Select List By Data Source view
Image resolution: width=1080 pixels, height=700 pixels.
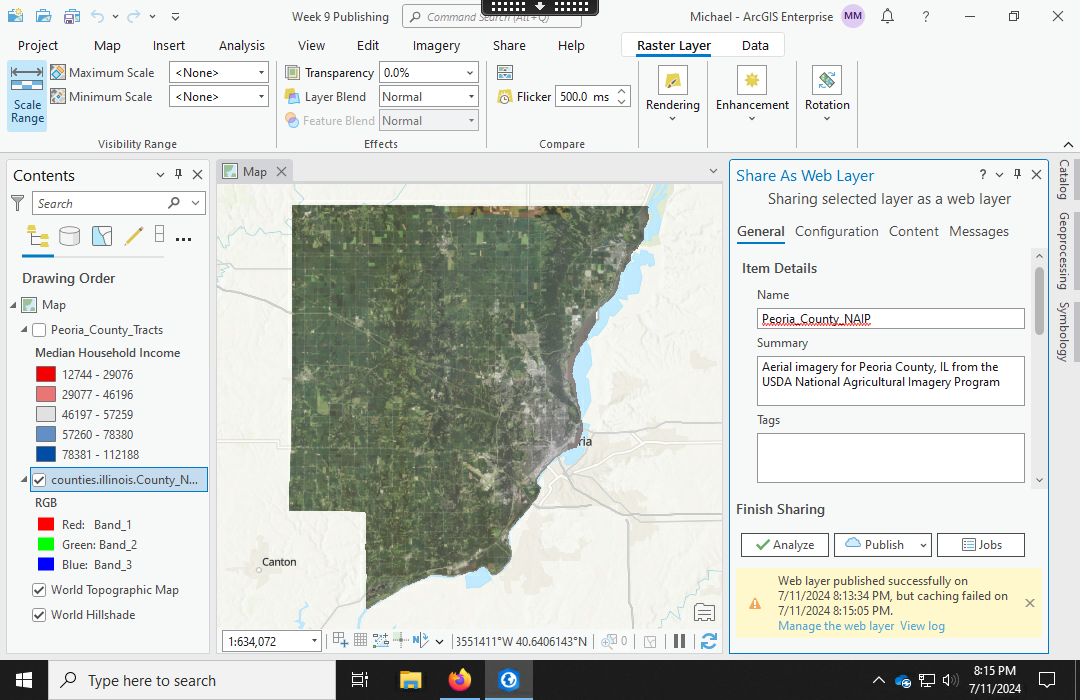(69, 236)
